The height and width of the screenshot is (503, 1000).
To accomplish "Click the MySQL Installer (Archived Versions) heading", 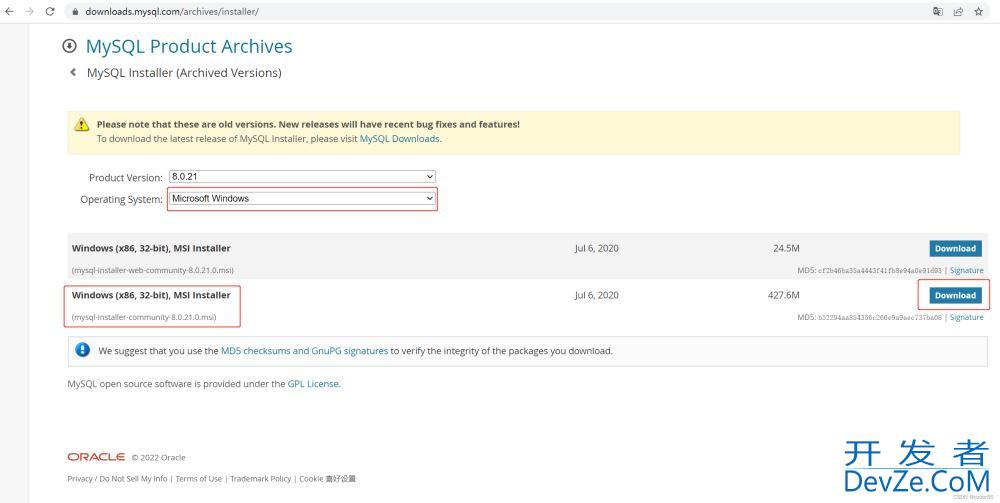I will (184, 73).
